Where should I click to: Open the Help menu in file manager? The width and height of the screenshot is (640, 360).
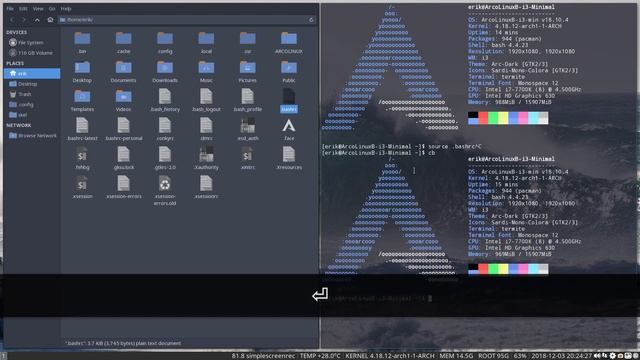point(66,9)
